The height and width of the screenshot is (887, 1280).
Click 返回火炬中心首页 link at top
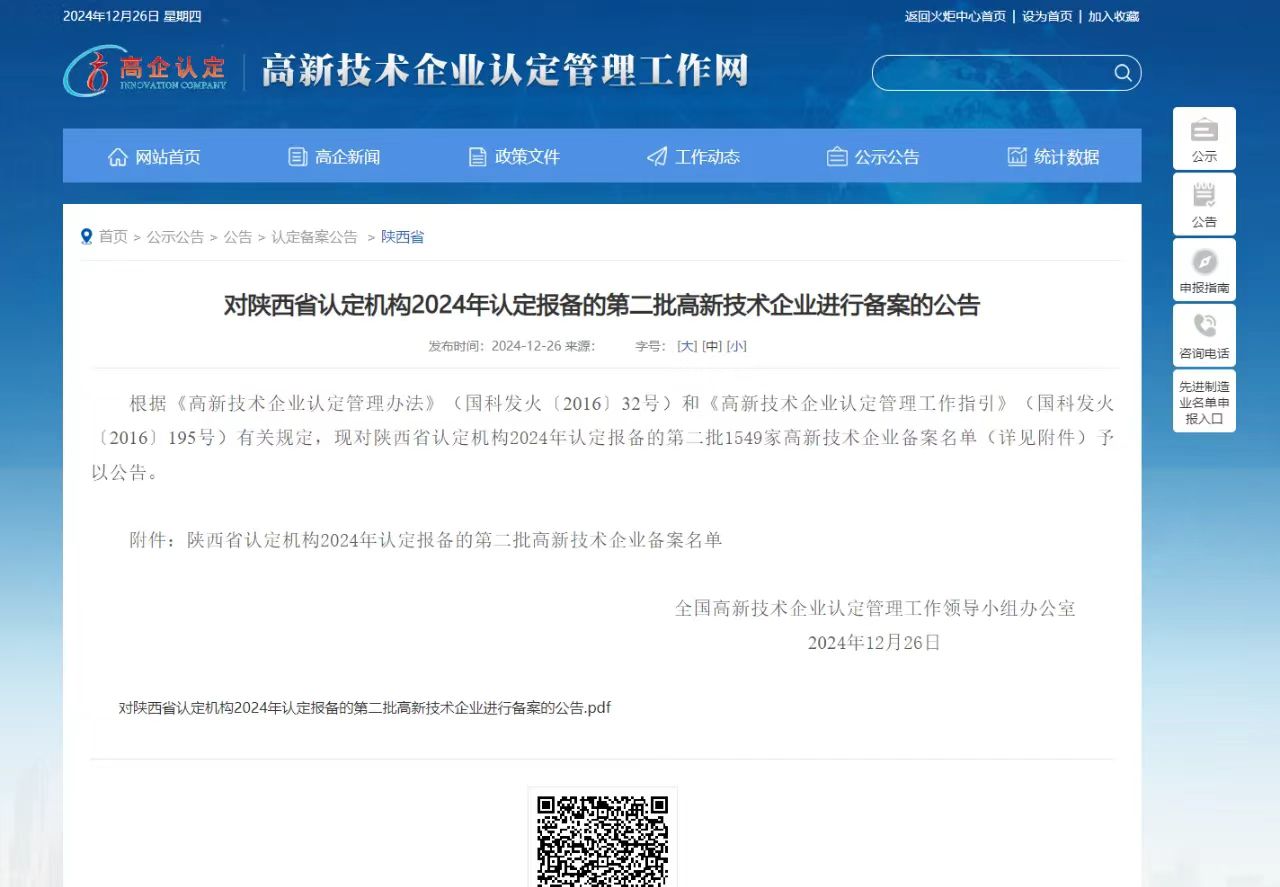(x=955, y=16)
